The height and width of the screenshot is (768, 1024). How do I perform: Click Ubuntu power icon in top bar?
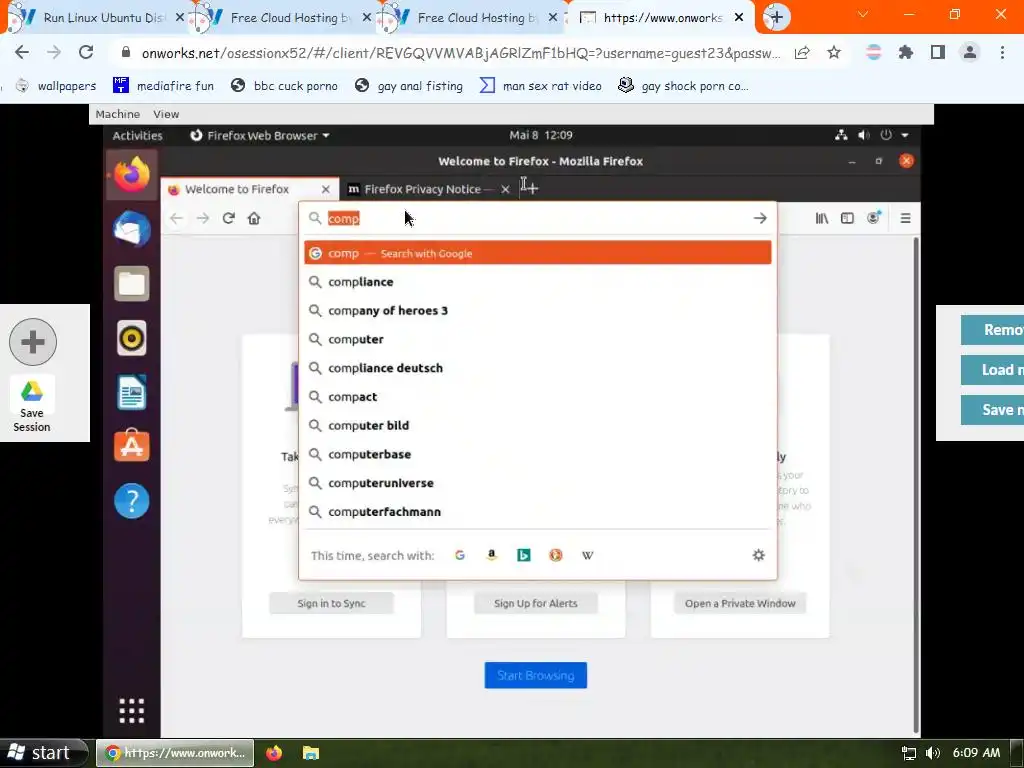tap(886, 135)
